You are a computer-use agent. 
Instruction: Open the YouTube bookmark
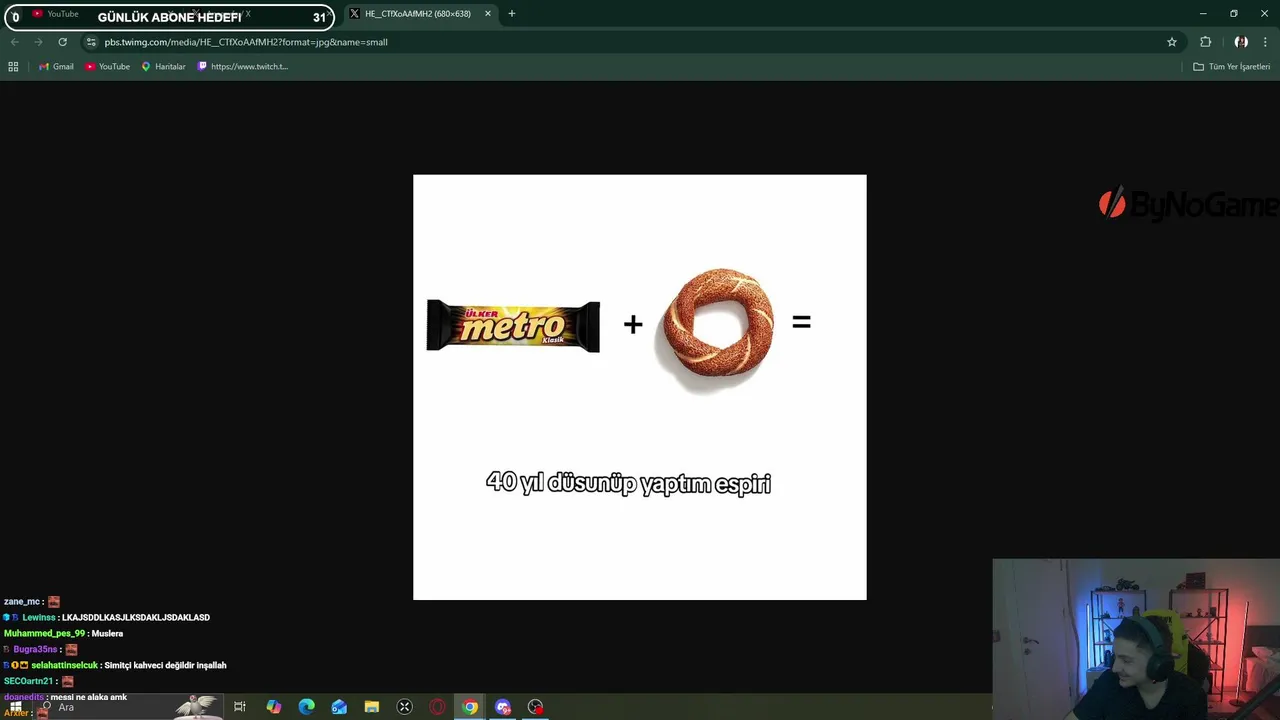pyautogui.click(x=107, y=66)
